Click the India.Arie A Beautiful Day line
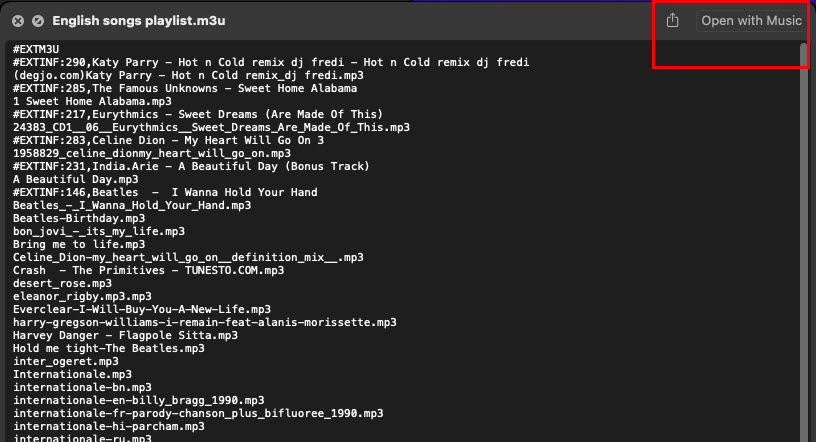Image resolution: width=816 pixels, height=442 pixels. tap(191, 167)
